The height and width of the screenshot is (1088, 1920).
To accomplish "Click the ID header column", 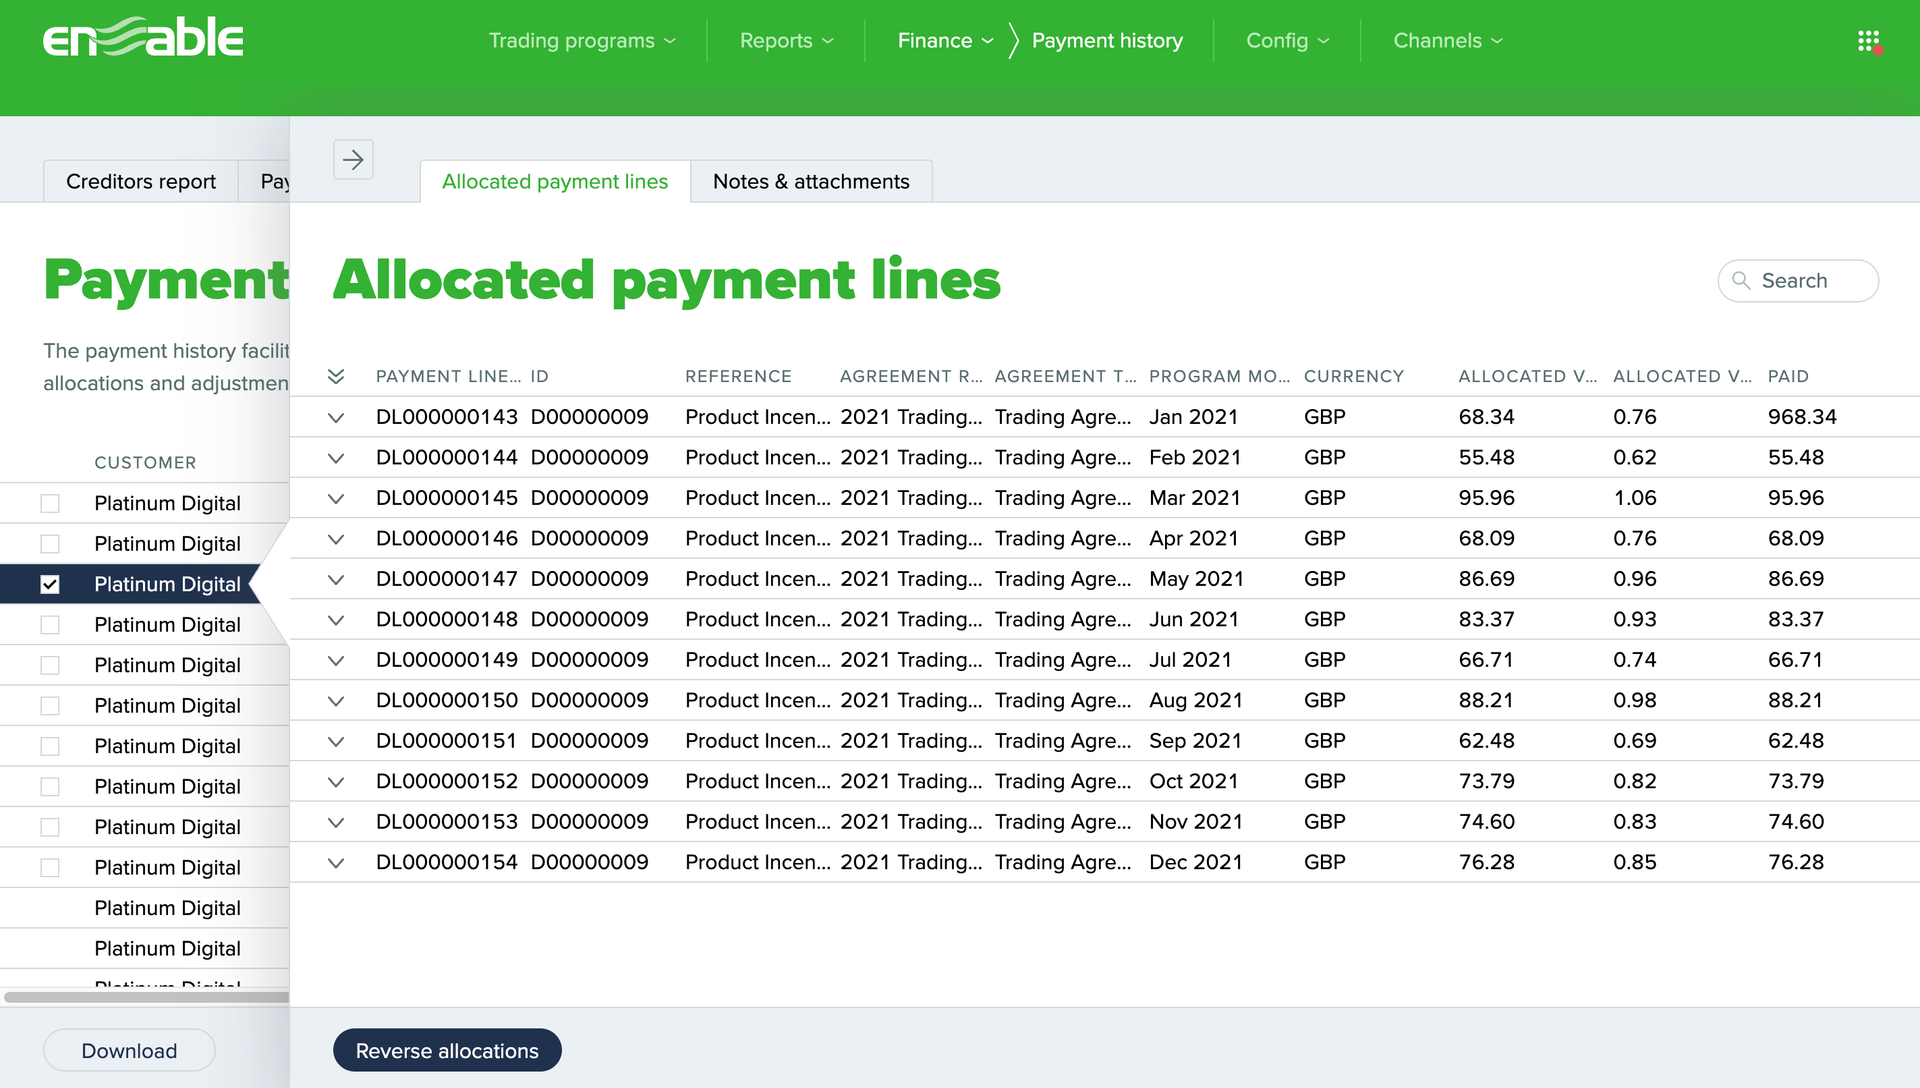I will click(539, 377).
